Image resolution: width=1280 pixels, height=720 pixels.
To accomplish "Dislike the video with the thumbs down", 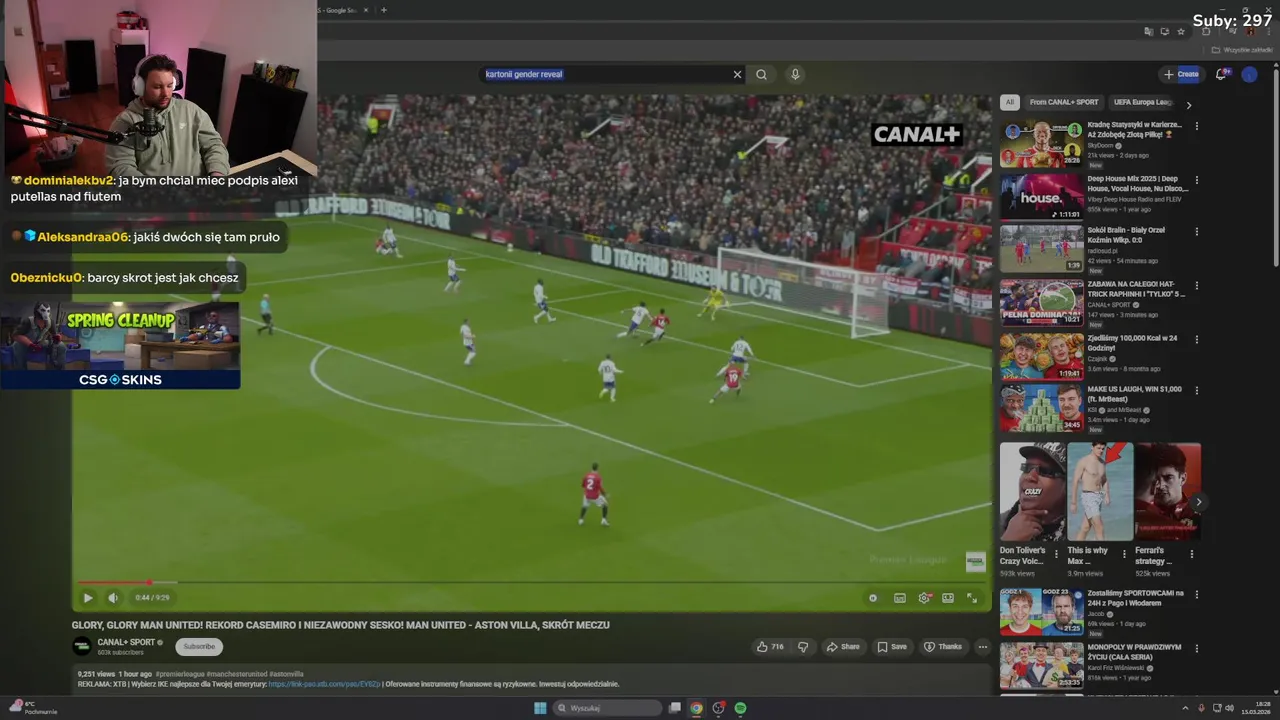I will pyautogui.click(x=803, y=647).
